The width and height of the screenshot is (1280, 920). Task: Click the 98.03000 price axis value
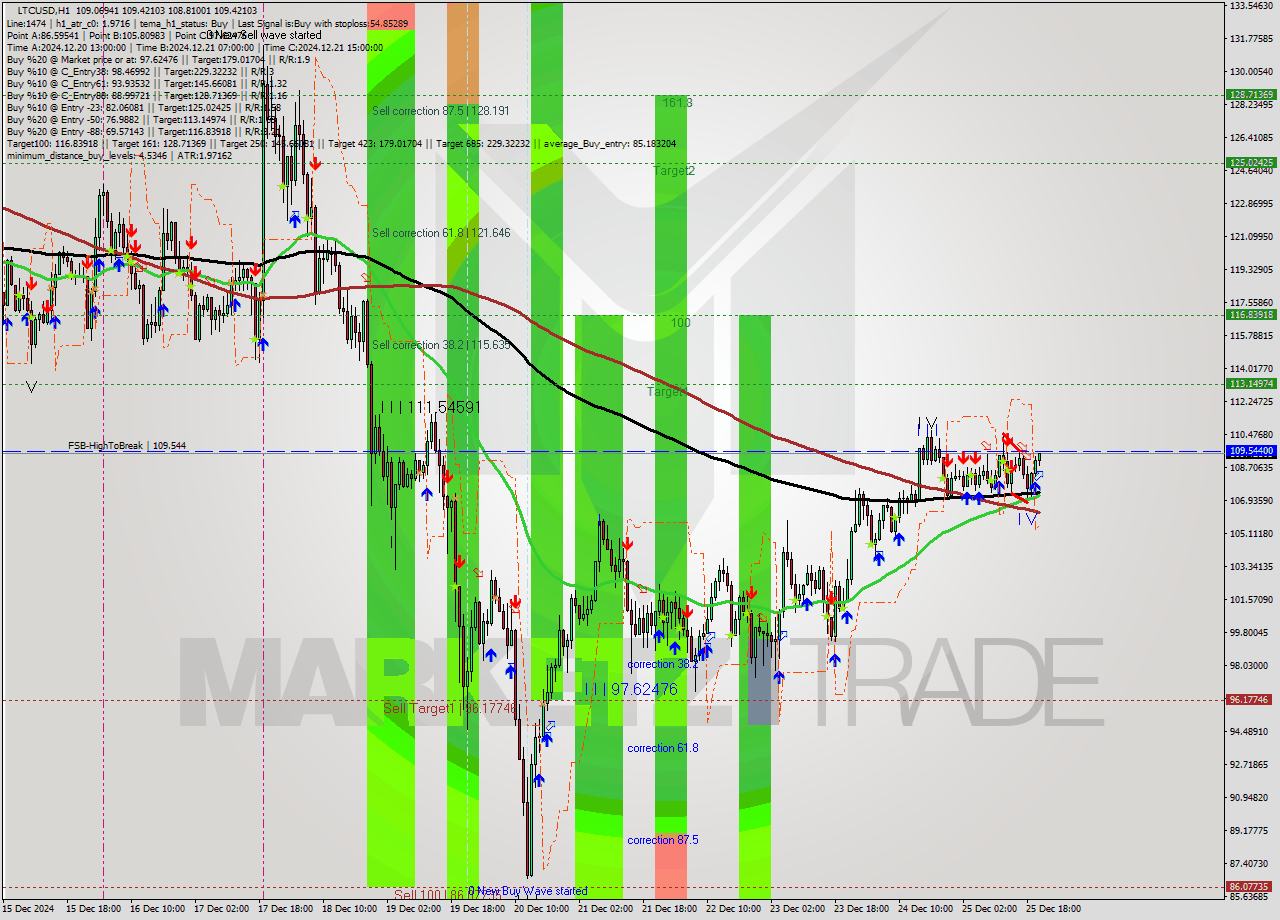(1251, 666)
